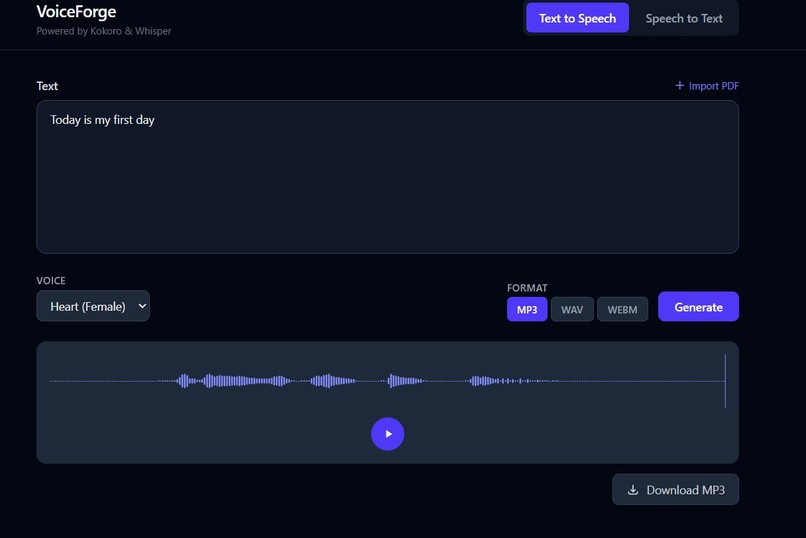806x538 pixels.
Task: Select the Text to Speech tab
Action: [577, 18]
